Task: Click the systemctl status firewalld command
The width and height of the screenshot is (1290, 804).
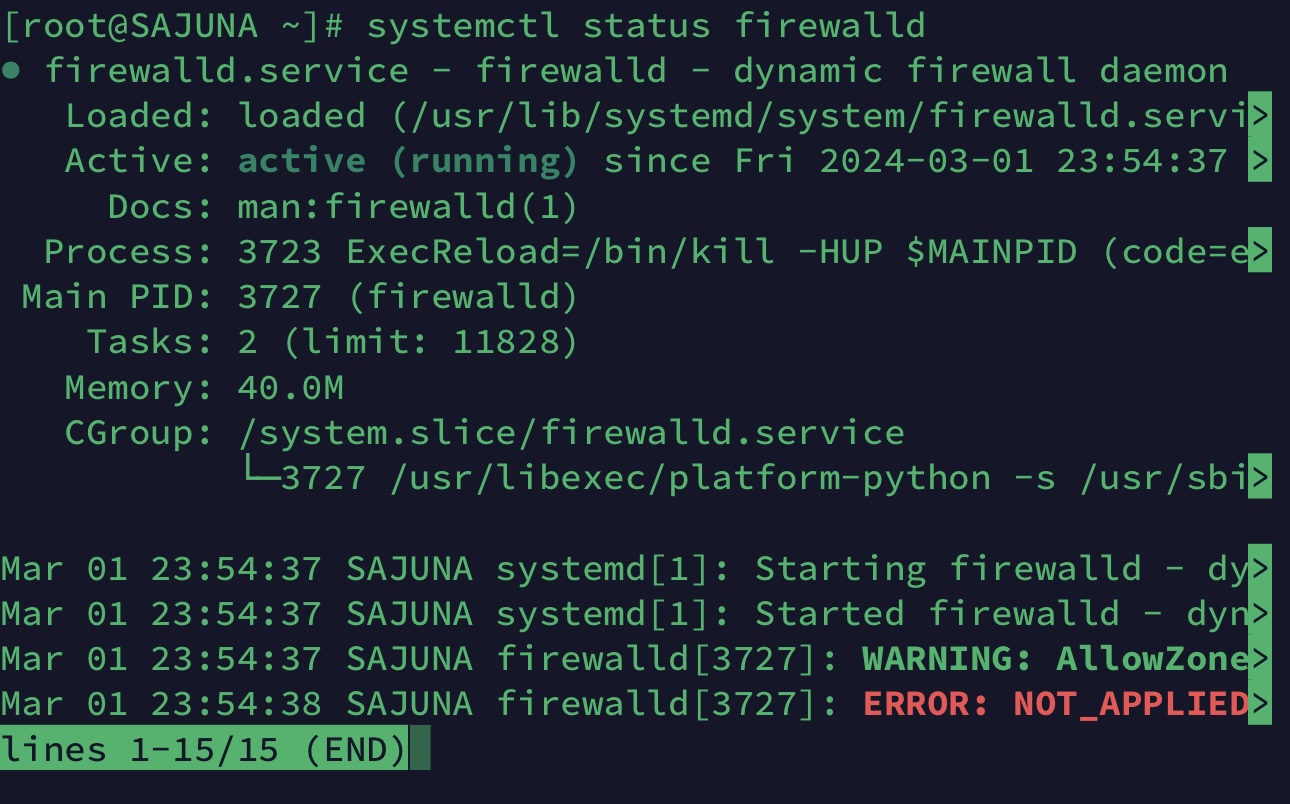Action: pos(646,26)
